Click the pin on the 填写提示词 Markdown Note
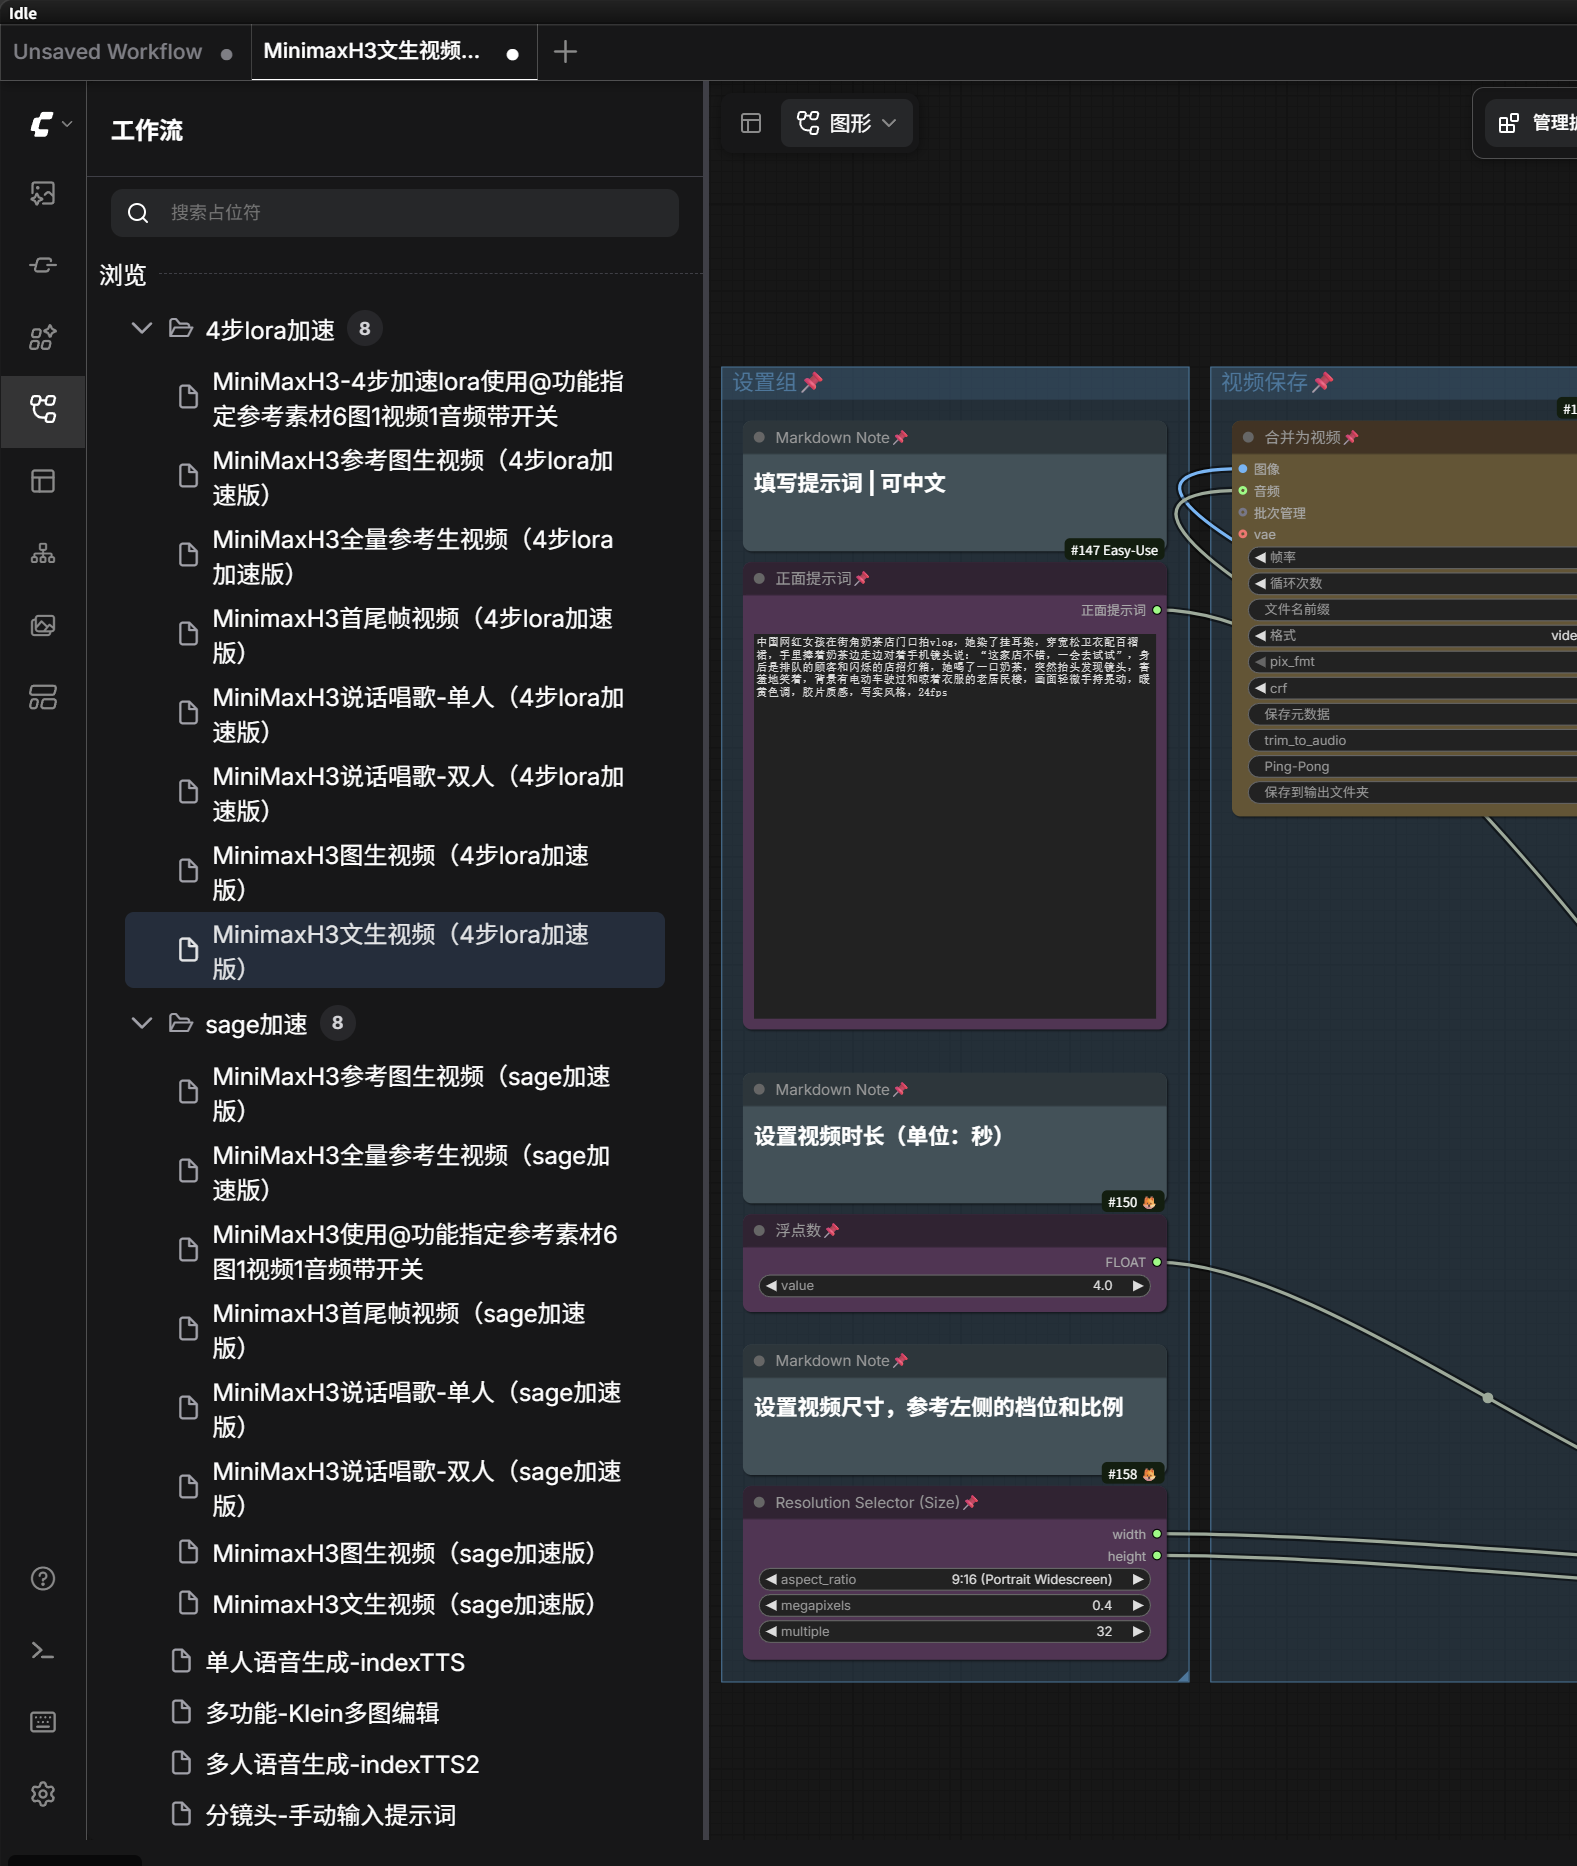 900,438
